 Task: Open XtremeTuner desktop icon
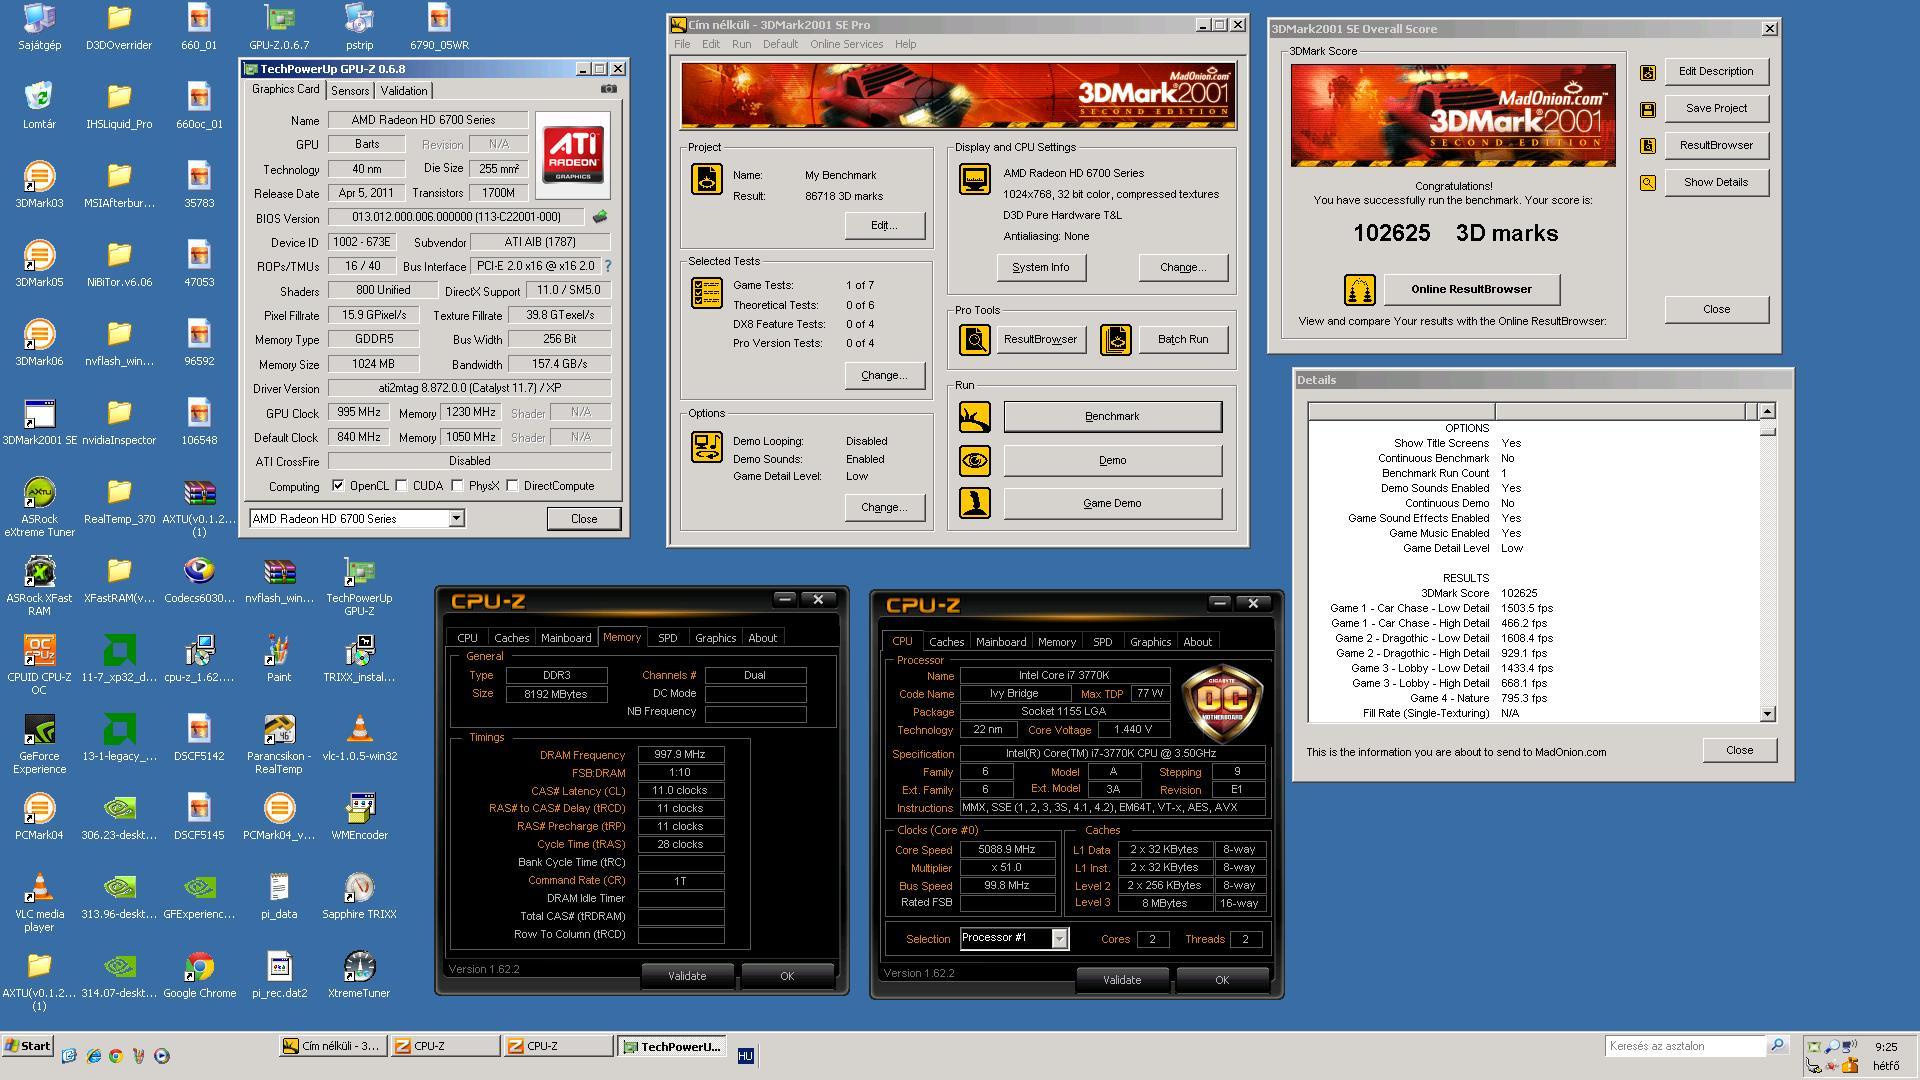coord(359,975)
